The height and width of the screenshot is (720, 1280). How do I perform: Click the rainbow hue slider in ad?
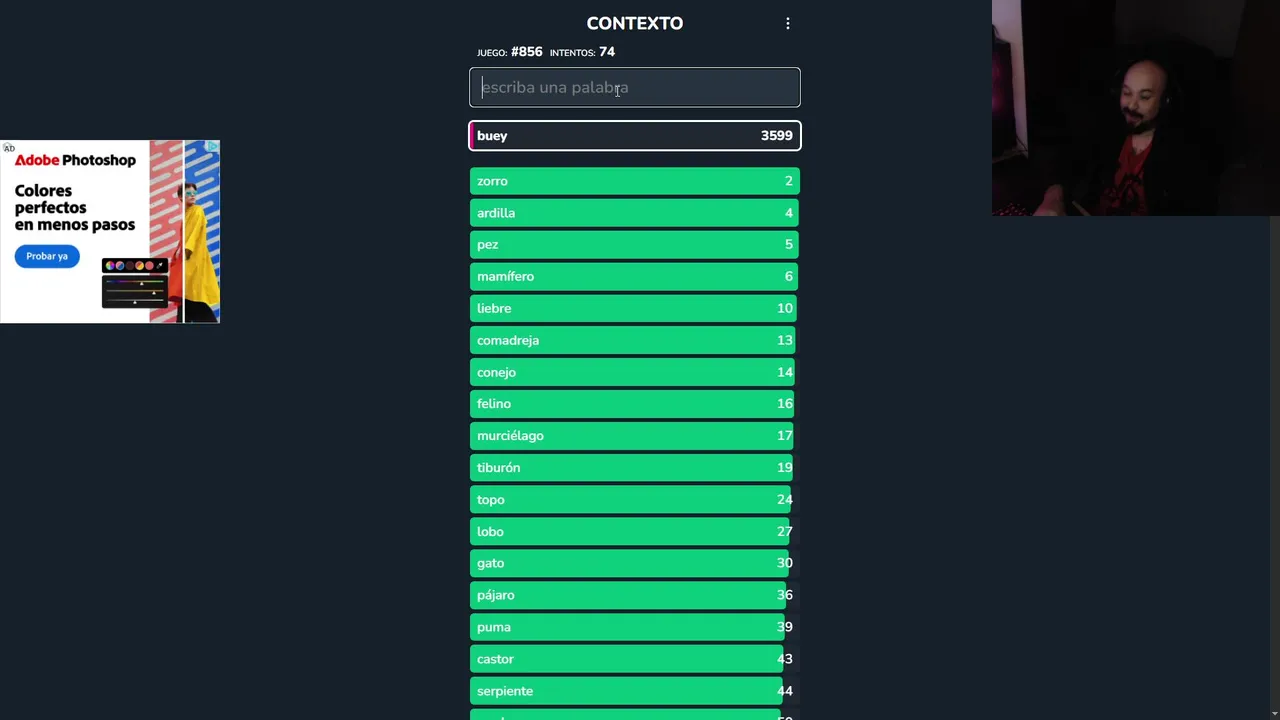click(x=134, y=283)
